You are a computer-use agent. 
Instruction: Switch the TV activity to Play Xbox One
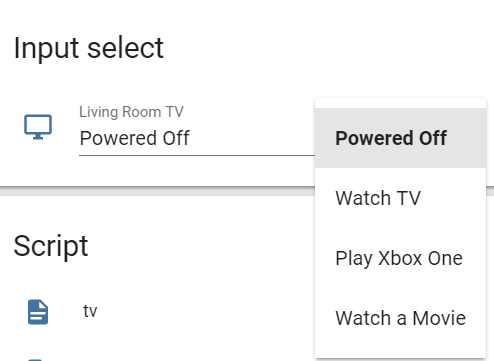pyautogui.click(x=400, y=258)
